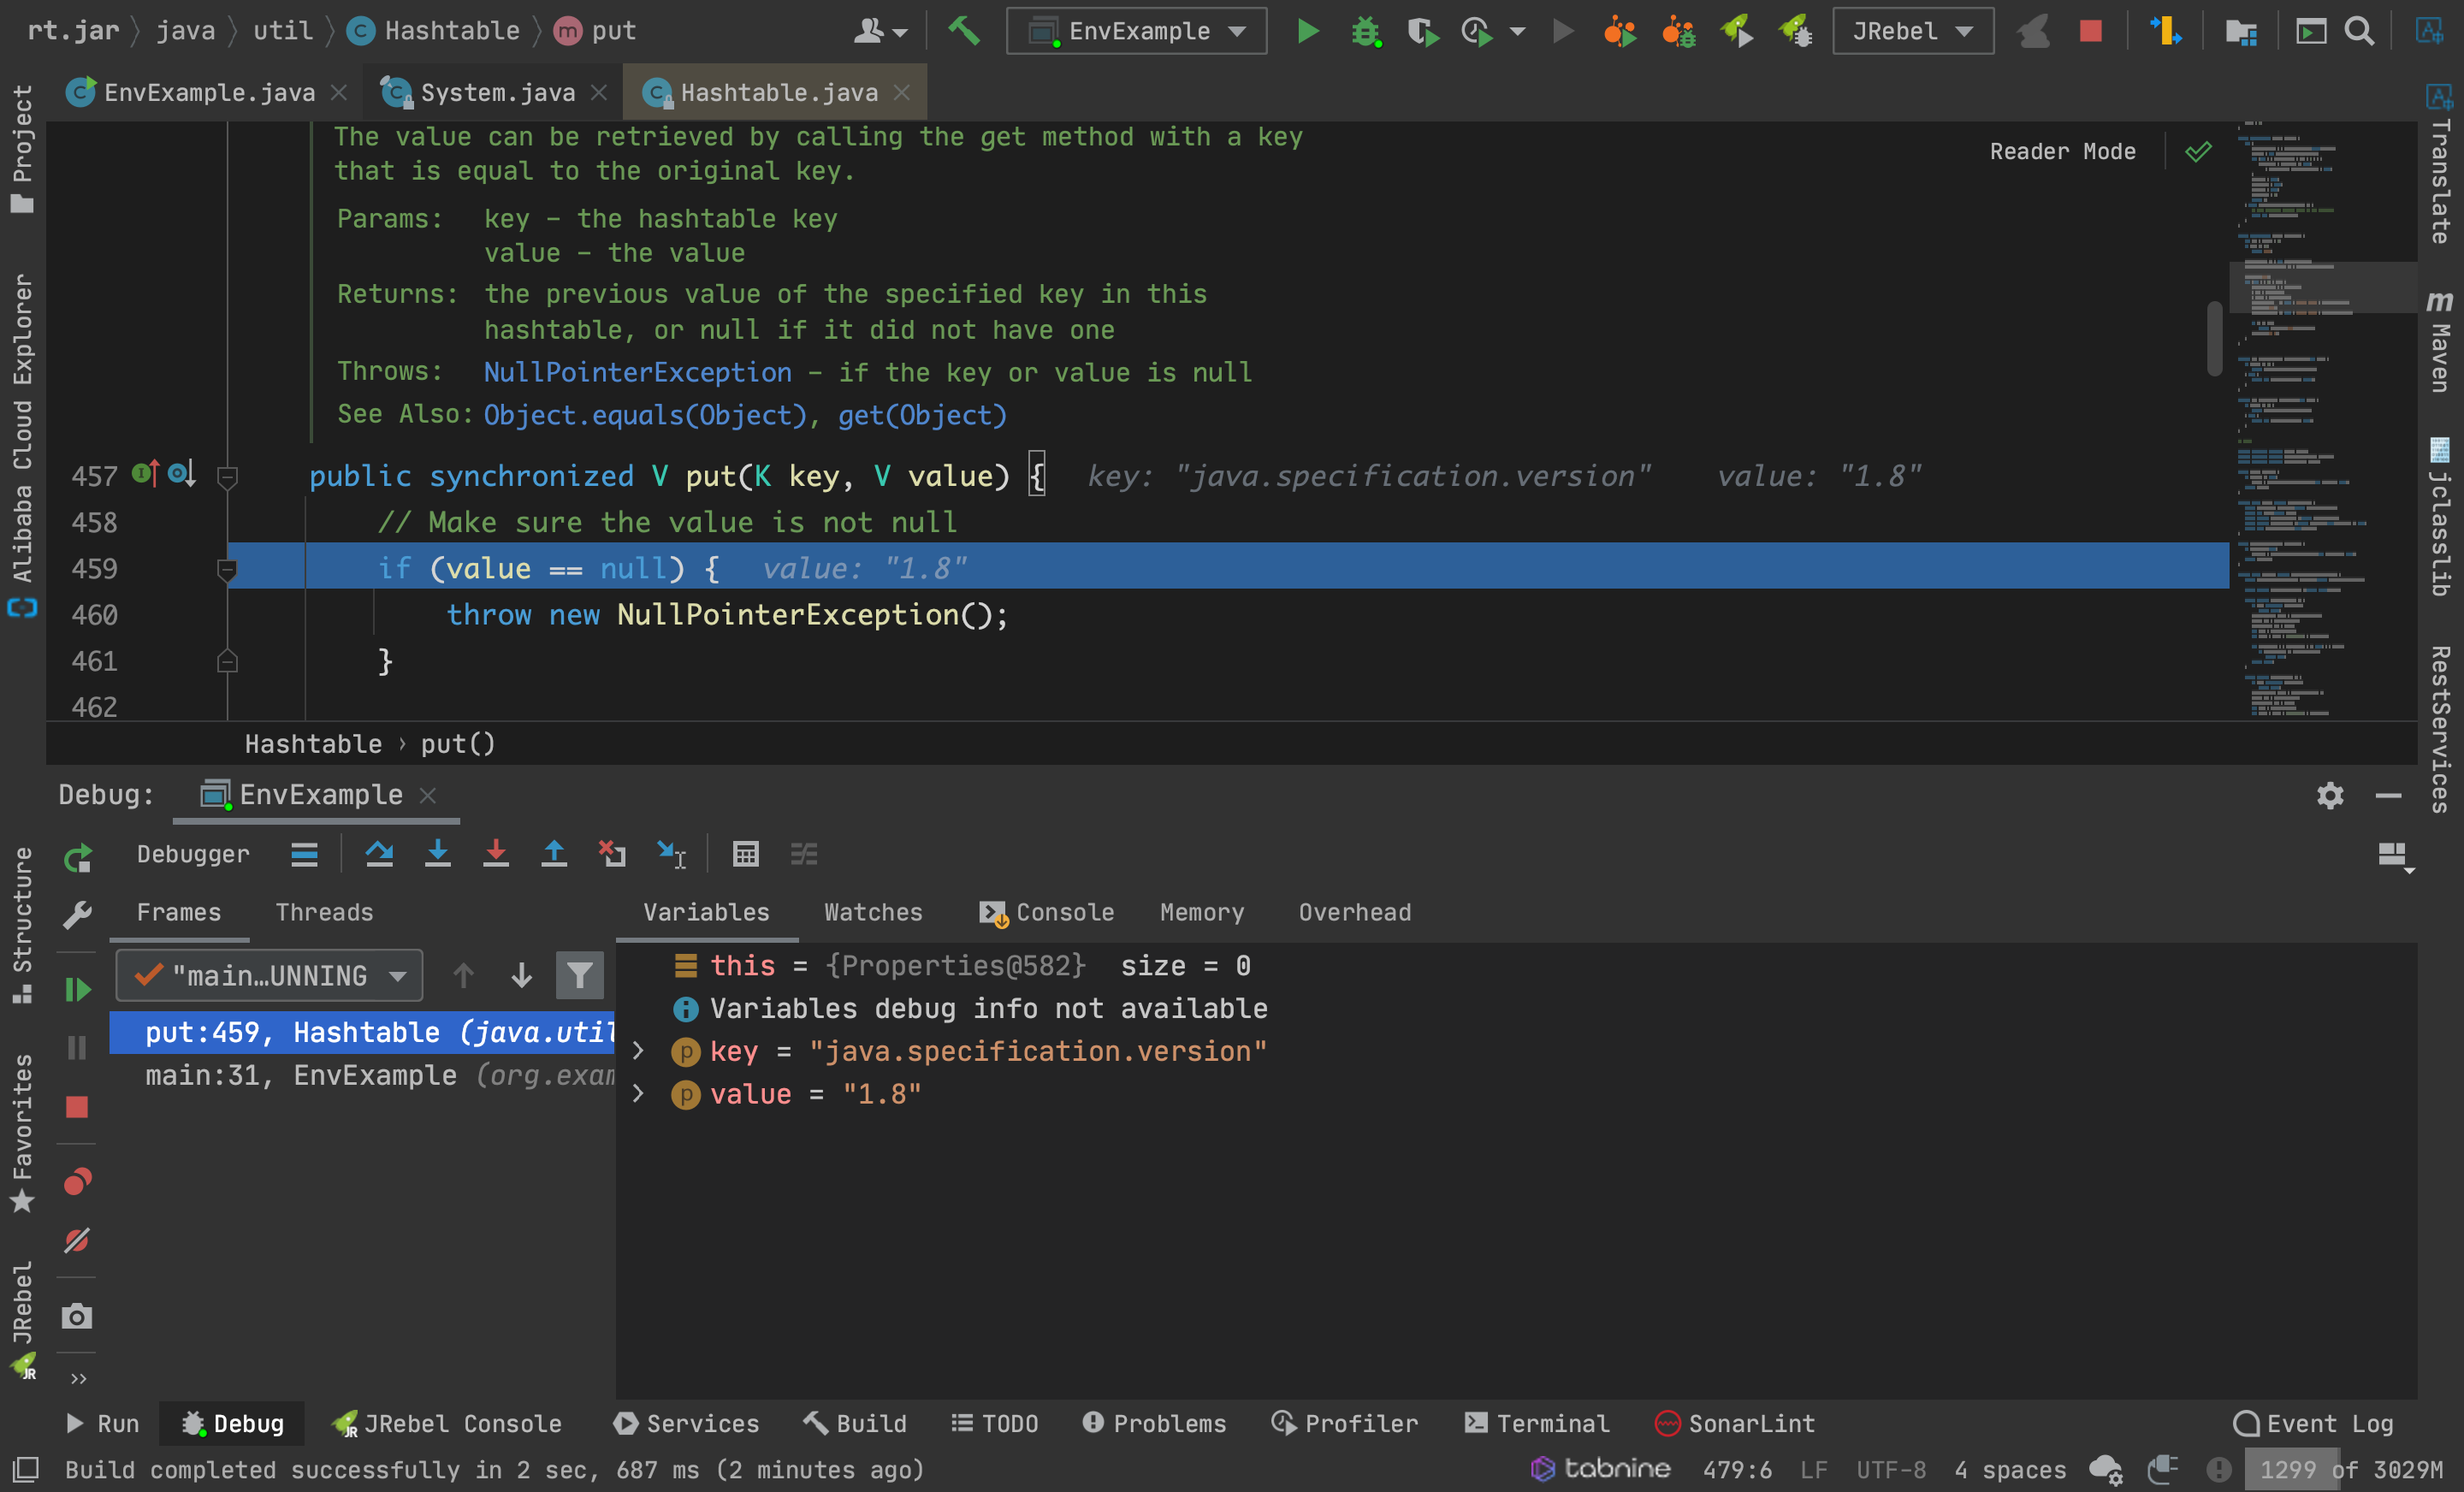Screen dimensions: 2464x1492
Task: Toggle Reader Mode in the editor
Action: pos(2062,151)
